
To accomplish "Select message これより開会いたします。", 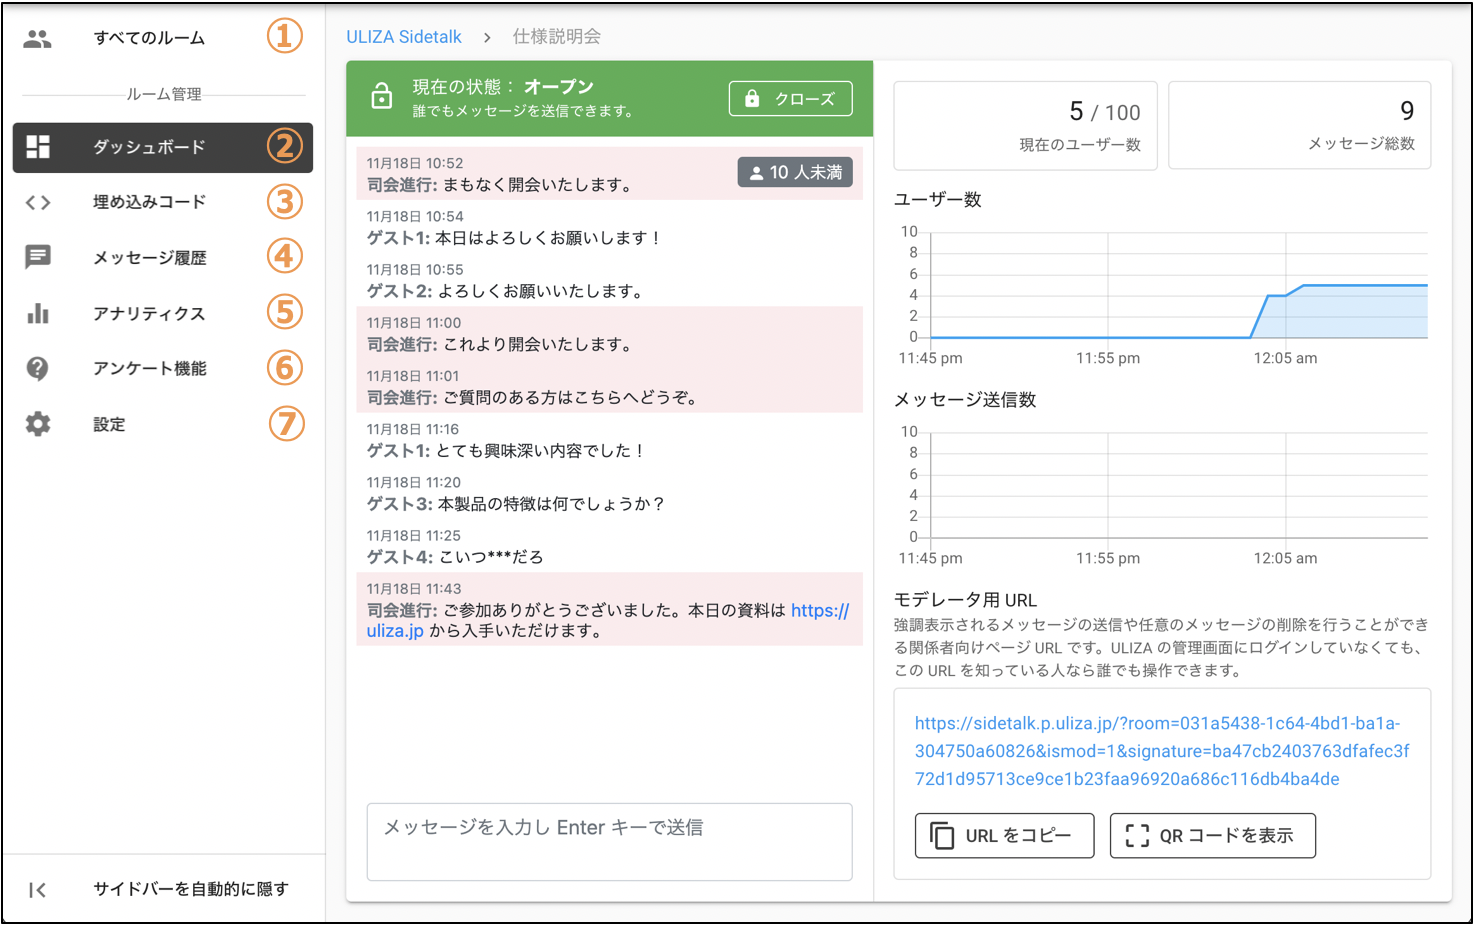I will pos(609,333).
